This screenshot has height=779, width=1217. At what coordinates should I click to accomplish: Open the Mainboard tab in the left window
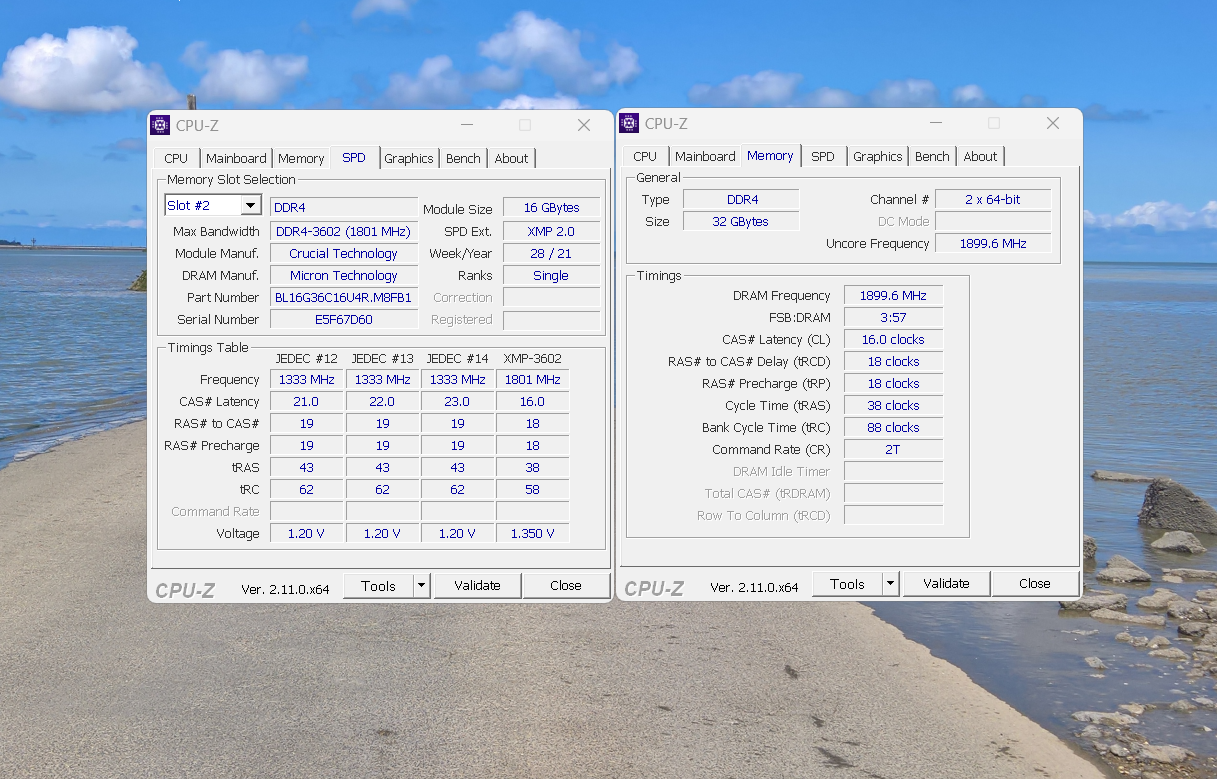tap(236, 157)
